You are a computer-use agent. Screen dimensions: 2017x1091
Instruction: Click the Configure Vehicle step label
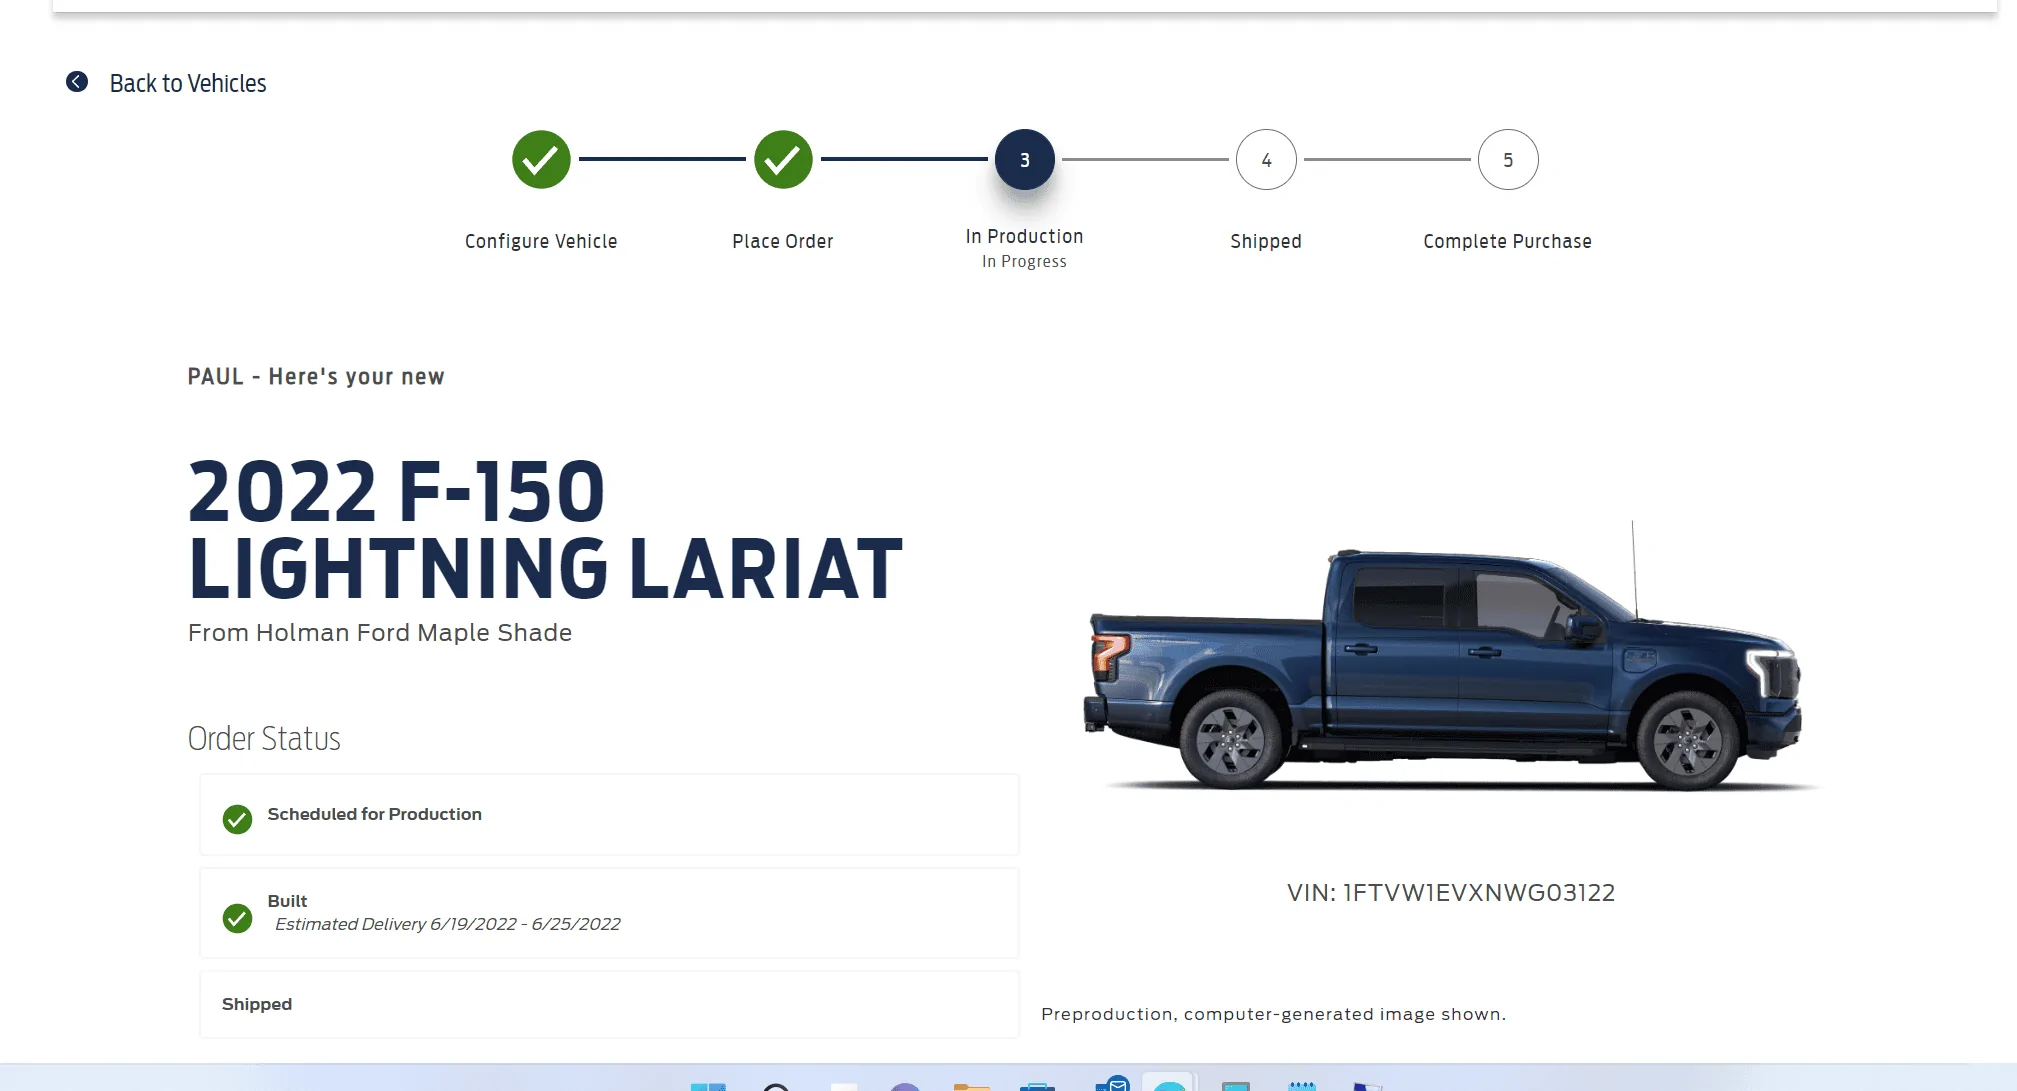click(541, 241)
